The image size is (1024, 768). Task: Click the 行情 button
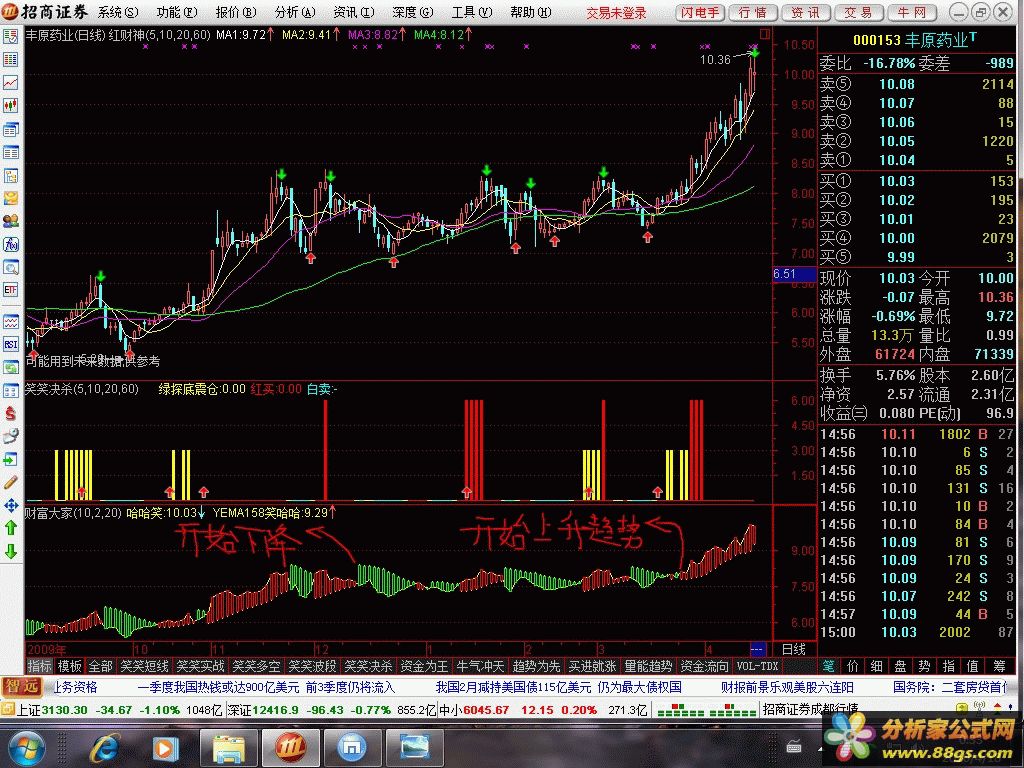(x=752, y=12)
